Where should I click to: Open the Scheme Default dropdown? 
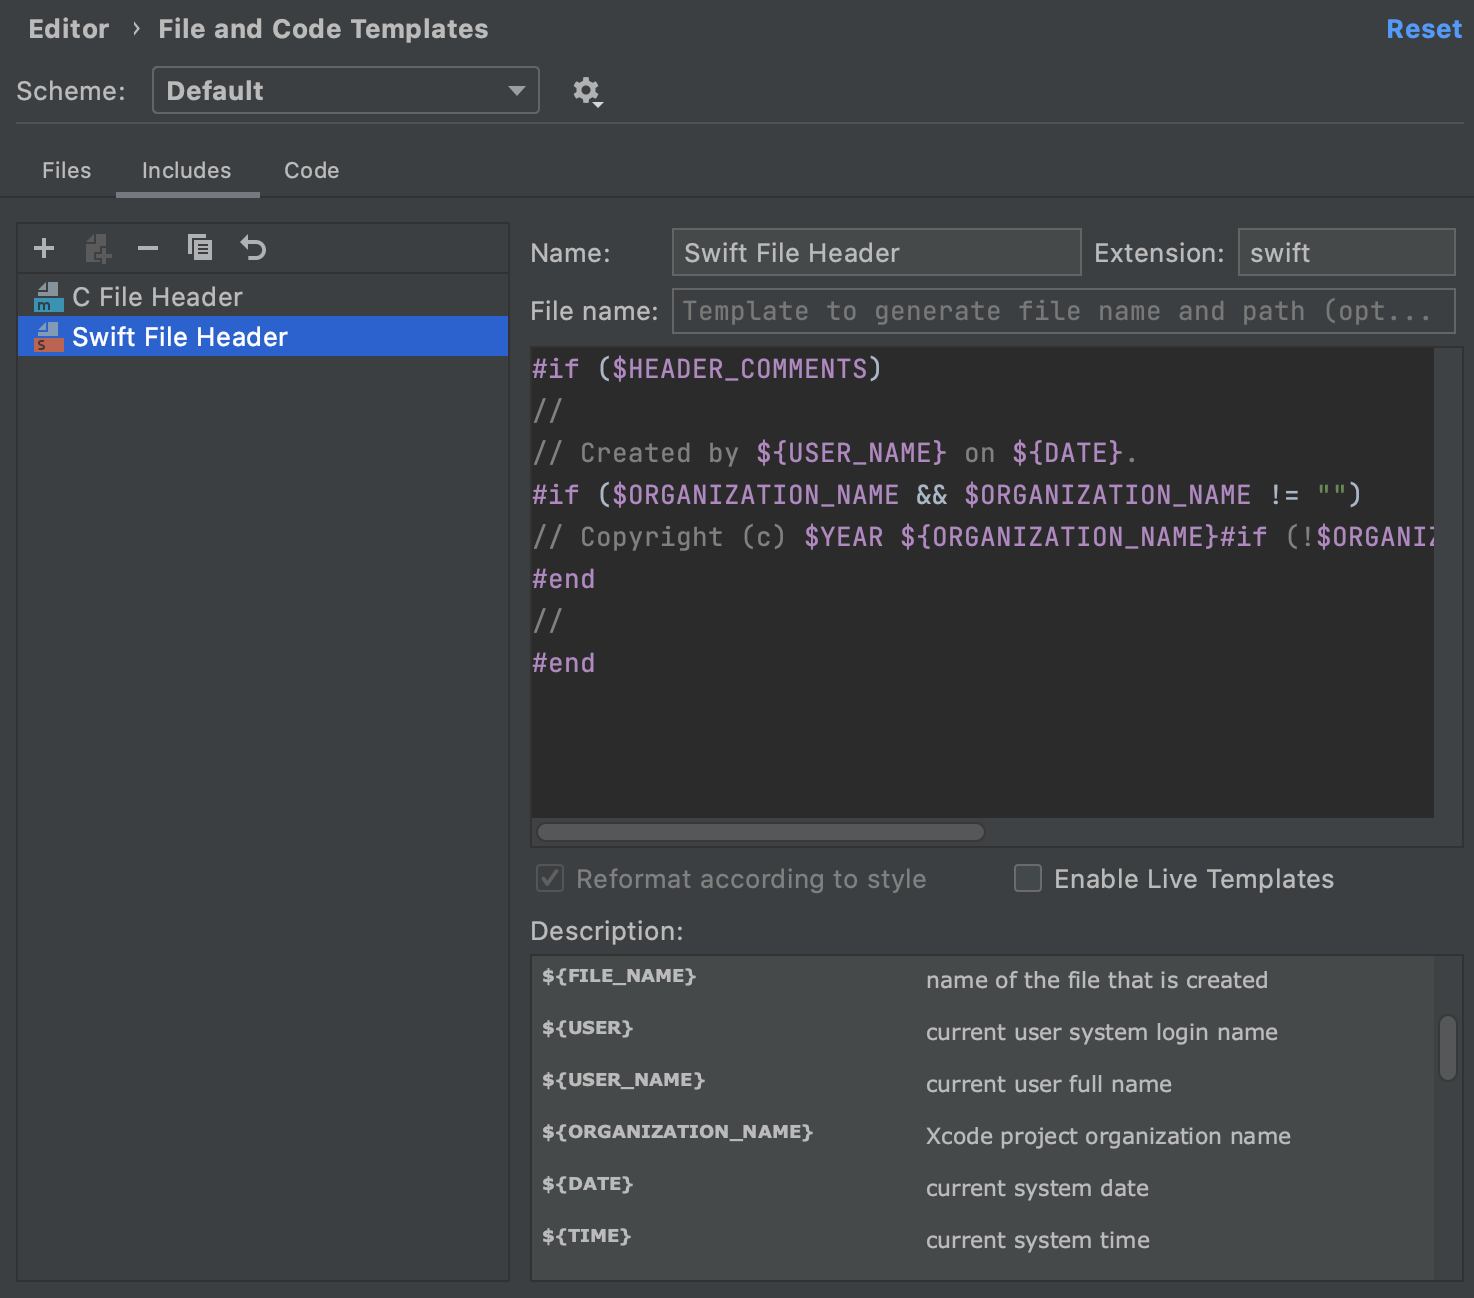click(346, 90)
